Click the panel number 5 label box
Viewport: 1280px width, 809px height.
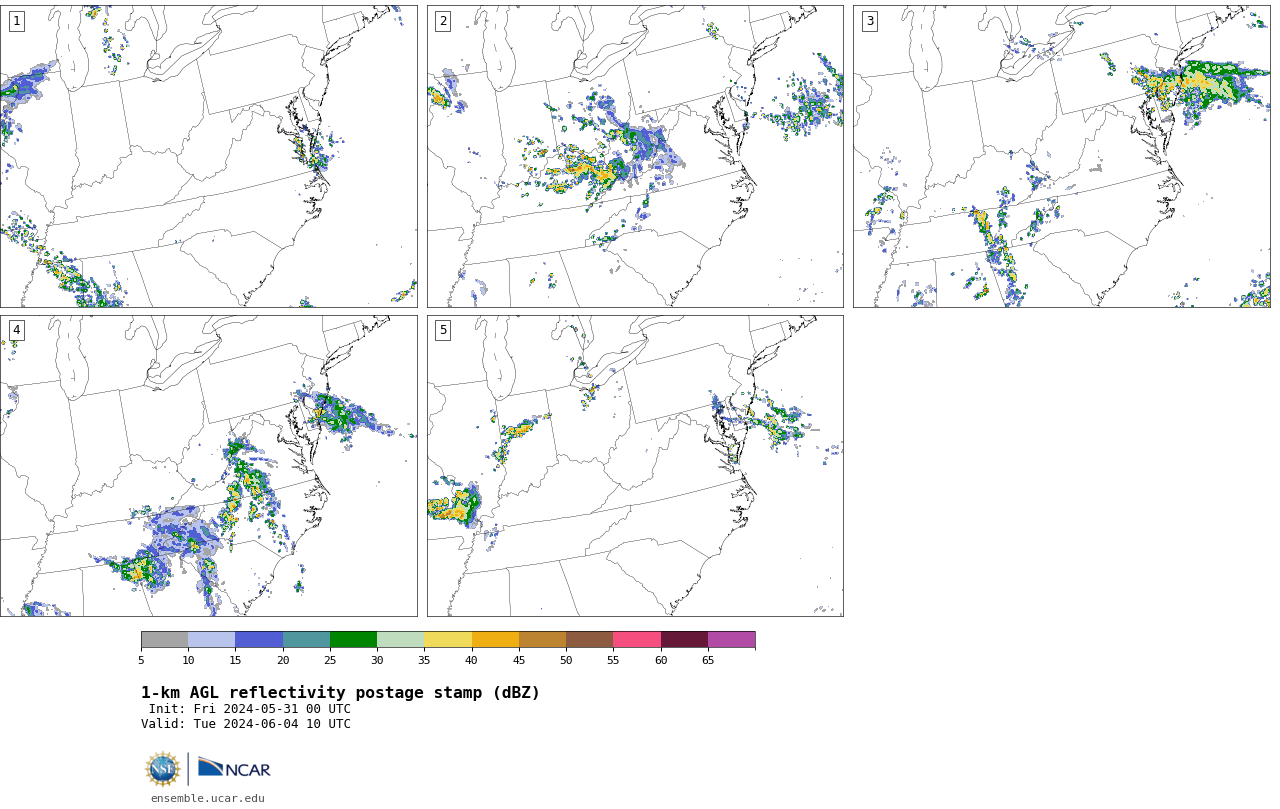(443, 330)
